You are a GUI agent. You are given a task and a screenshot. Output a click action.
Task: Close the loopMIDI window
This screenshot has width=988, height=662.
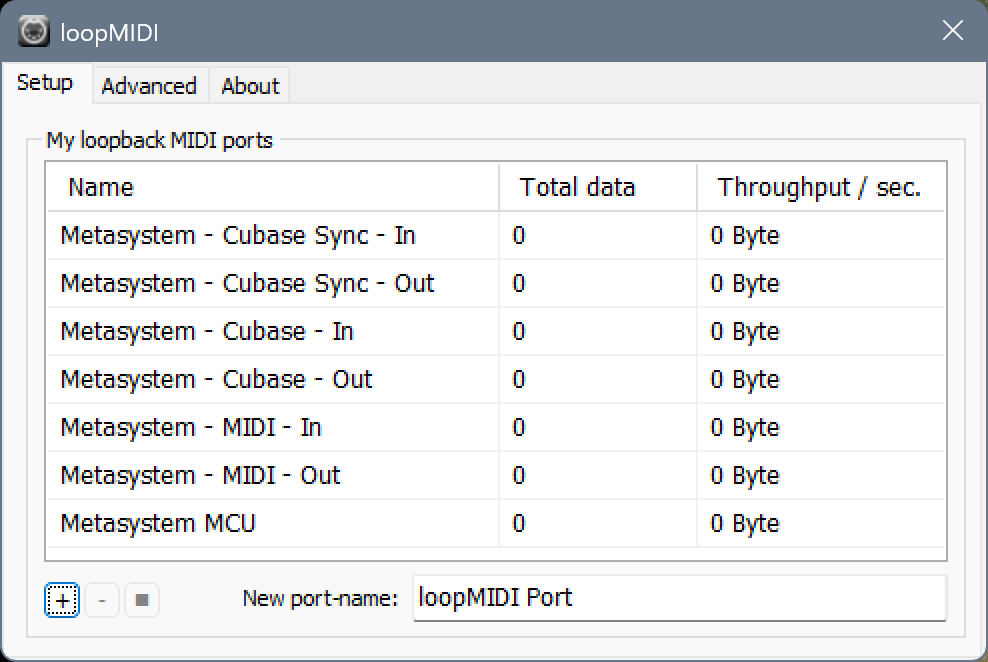[952, 32]
